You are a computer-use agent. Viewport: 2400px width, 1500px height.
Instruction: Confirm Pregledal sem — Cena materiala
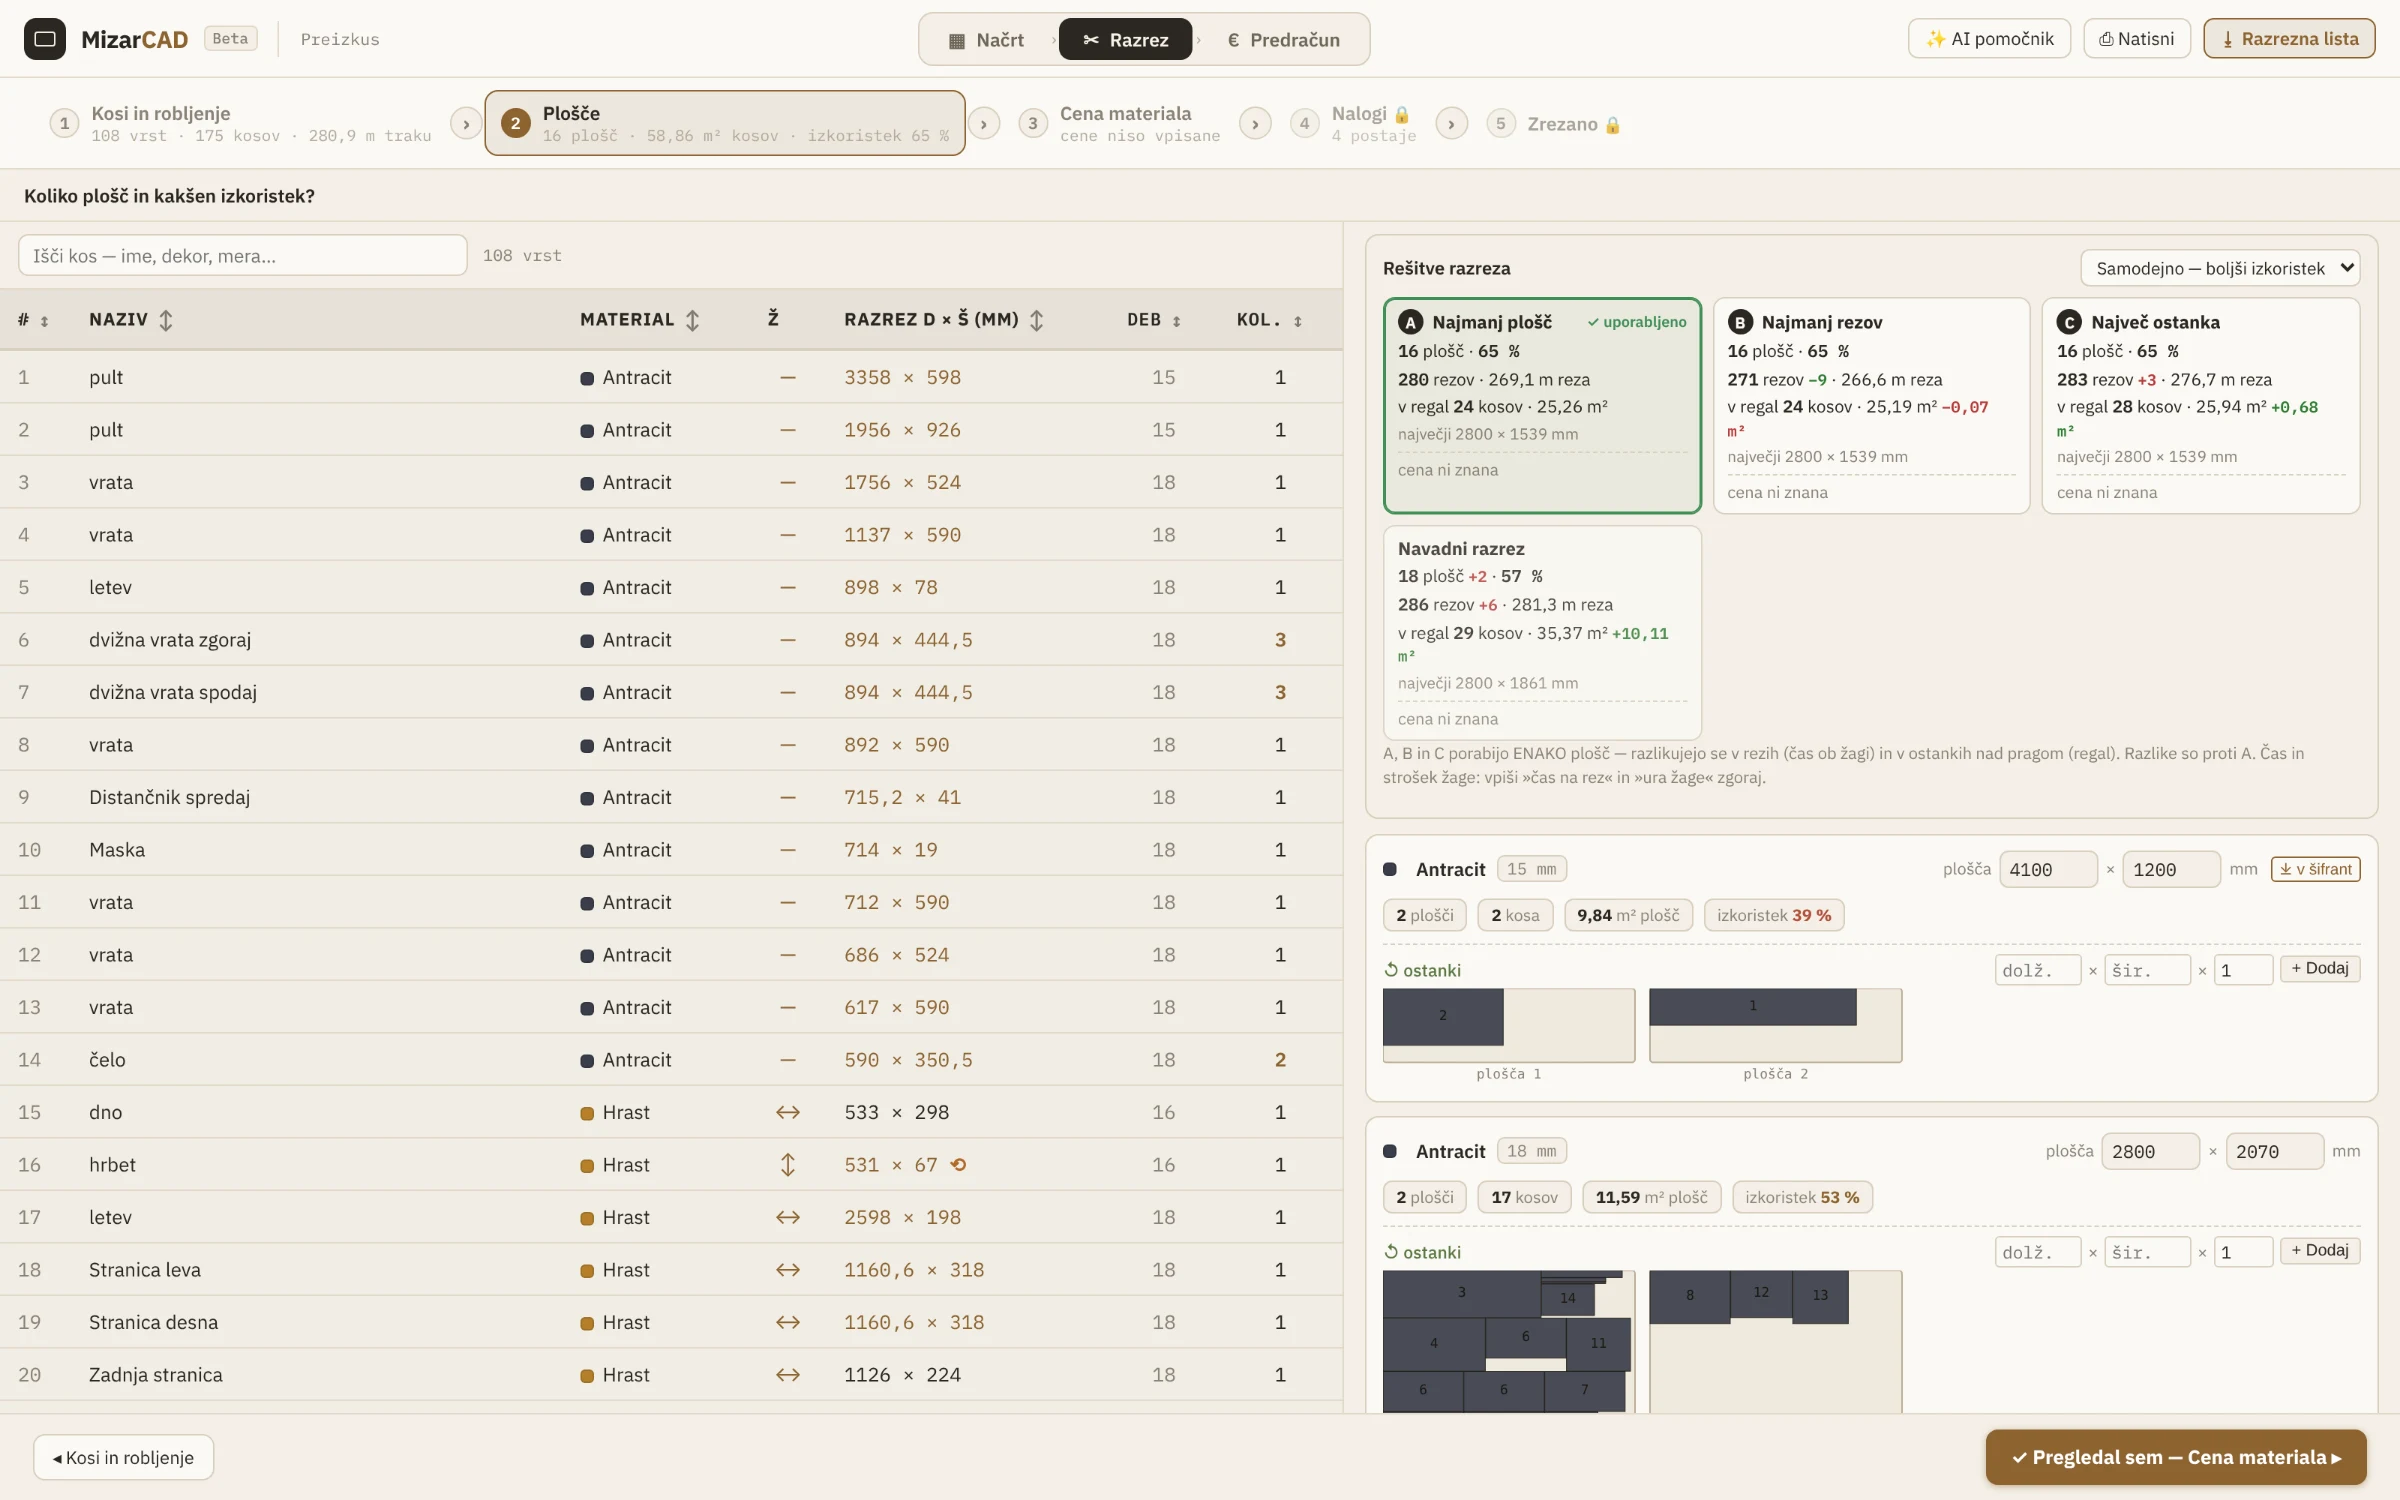2176,1457
